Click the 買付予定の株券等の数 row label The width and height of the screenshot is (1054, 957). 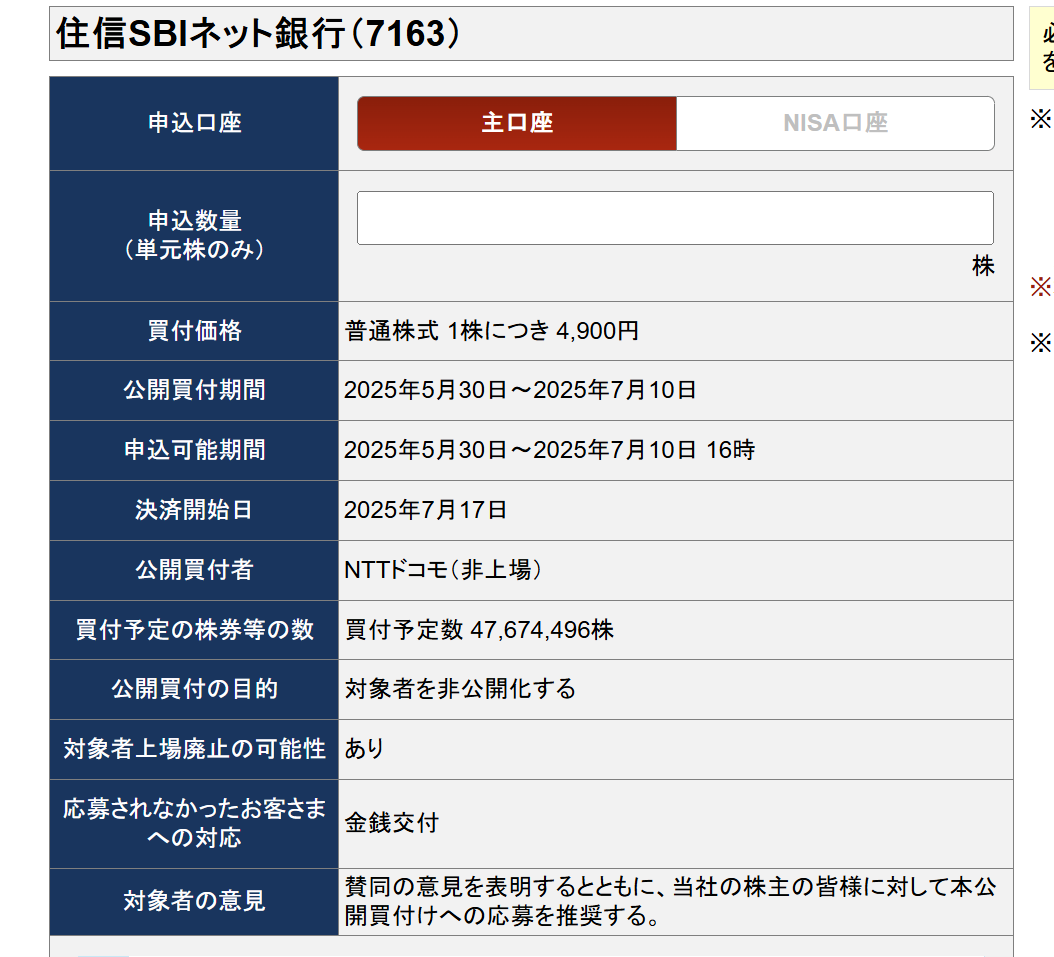194,630
